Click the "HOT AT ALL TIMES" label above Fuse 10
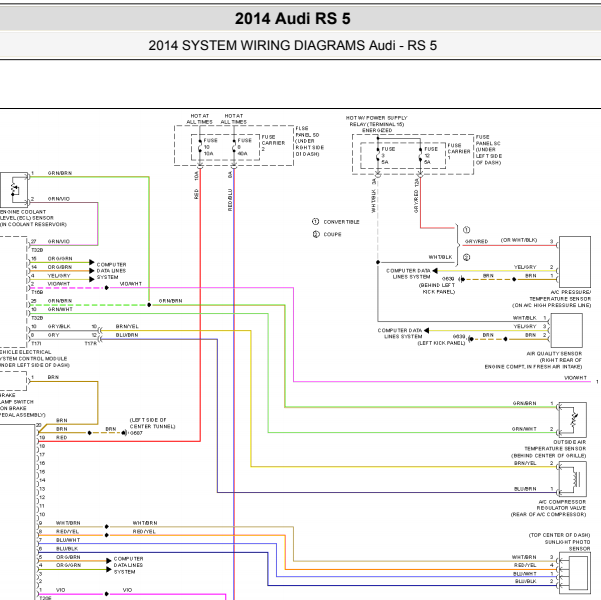 click(200, 119)
